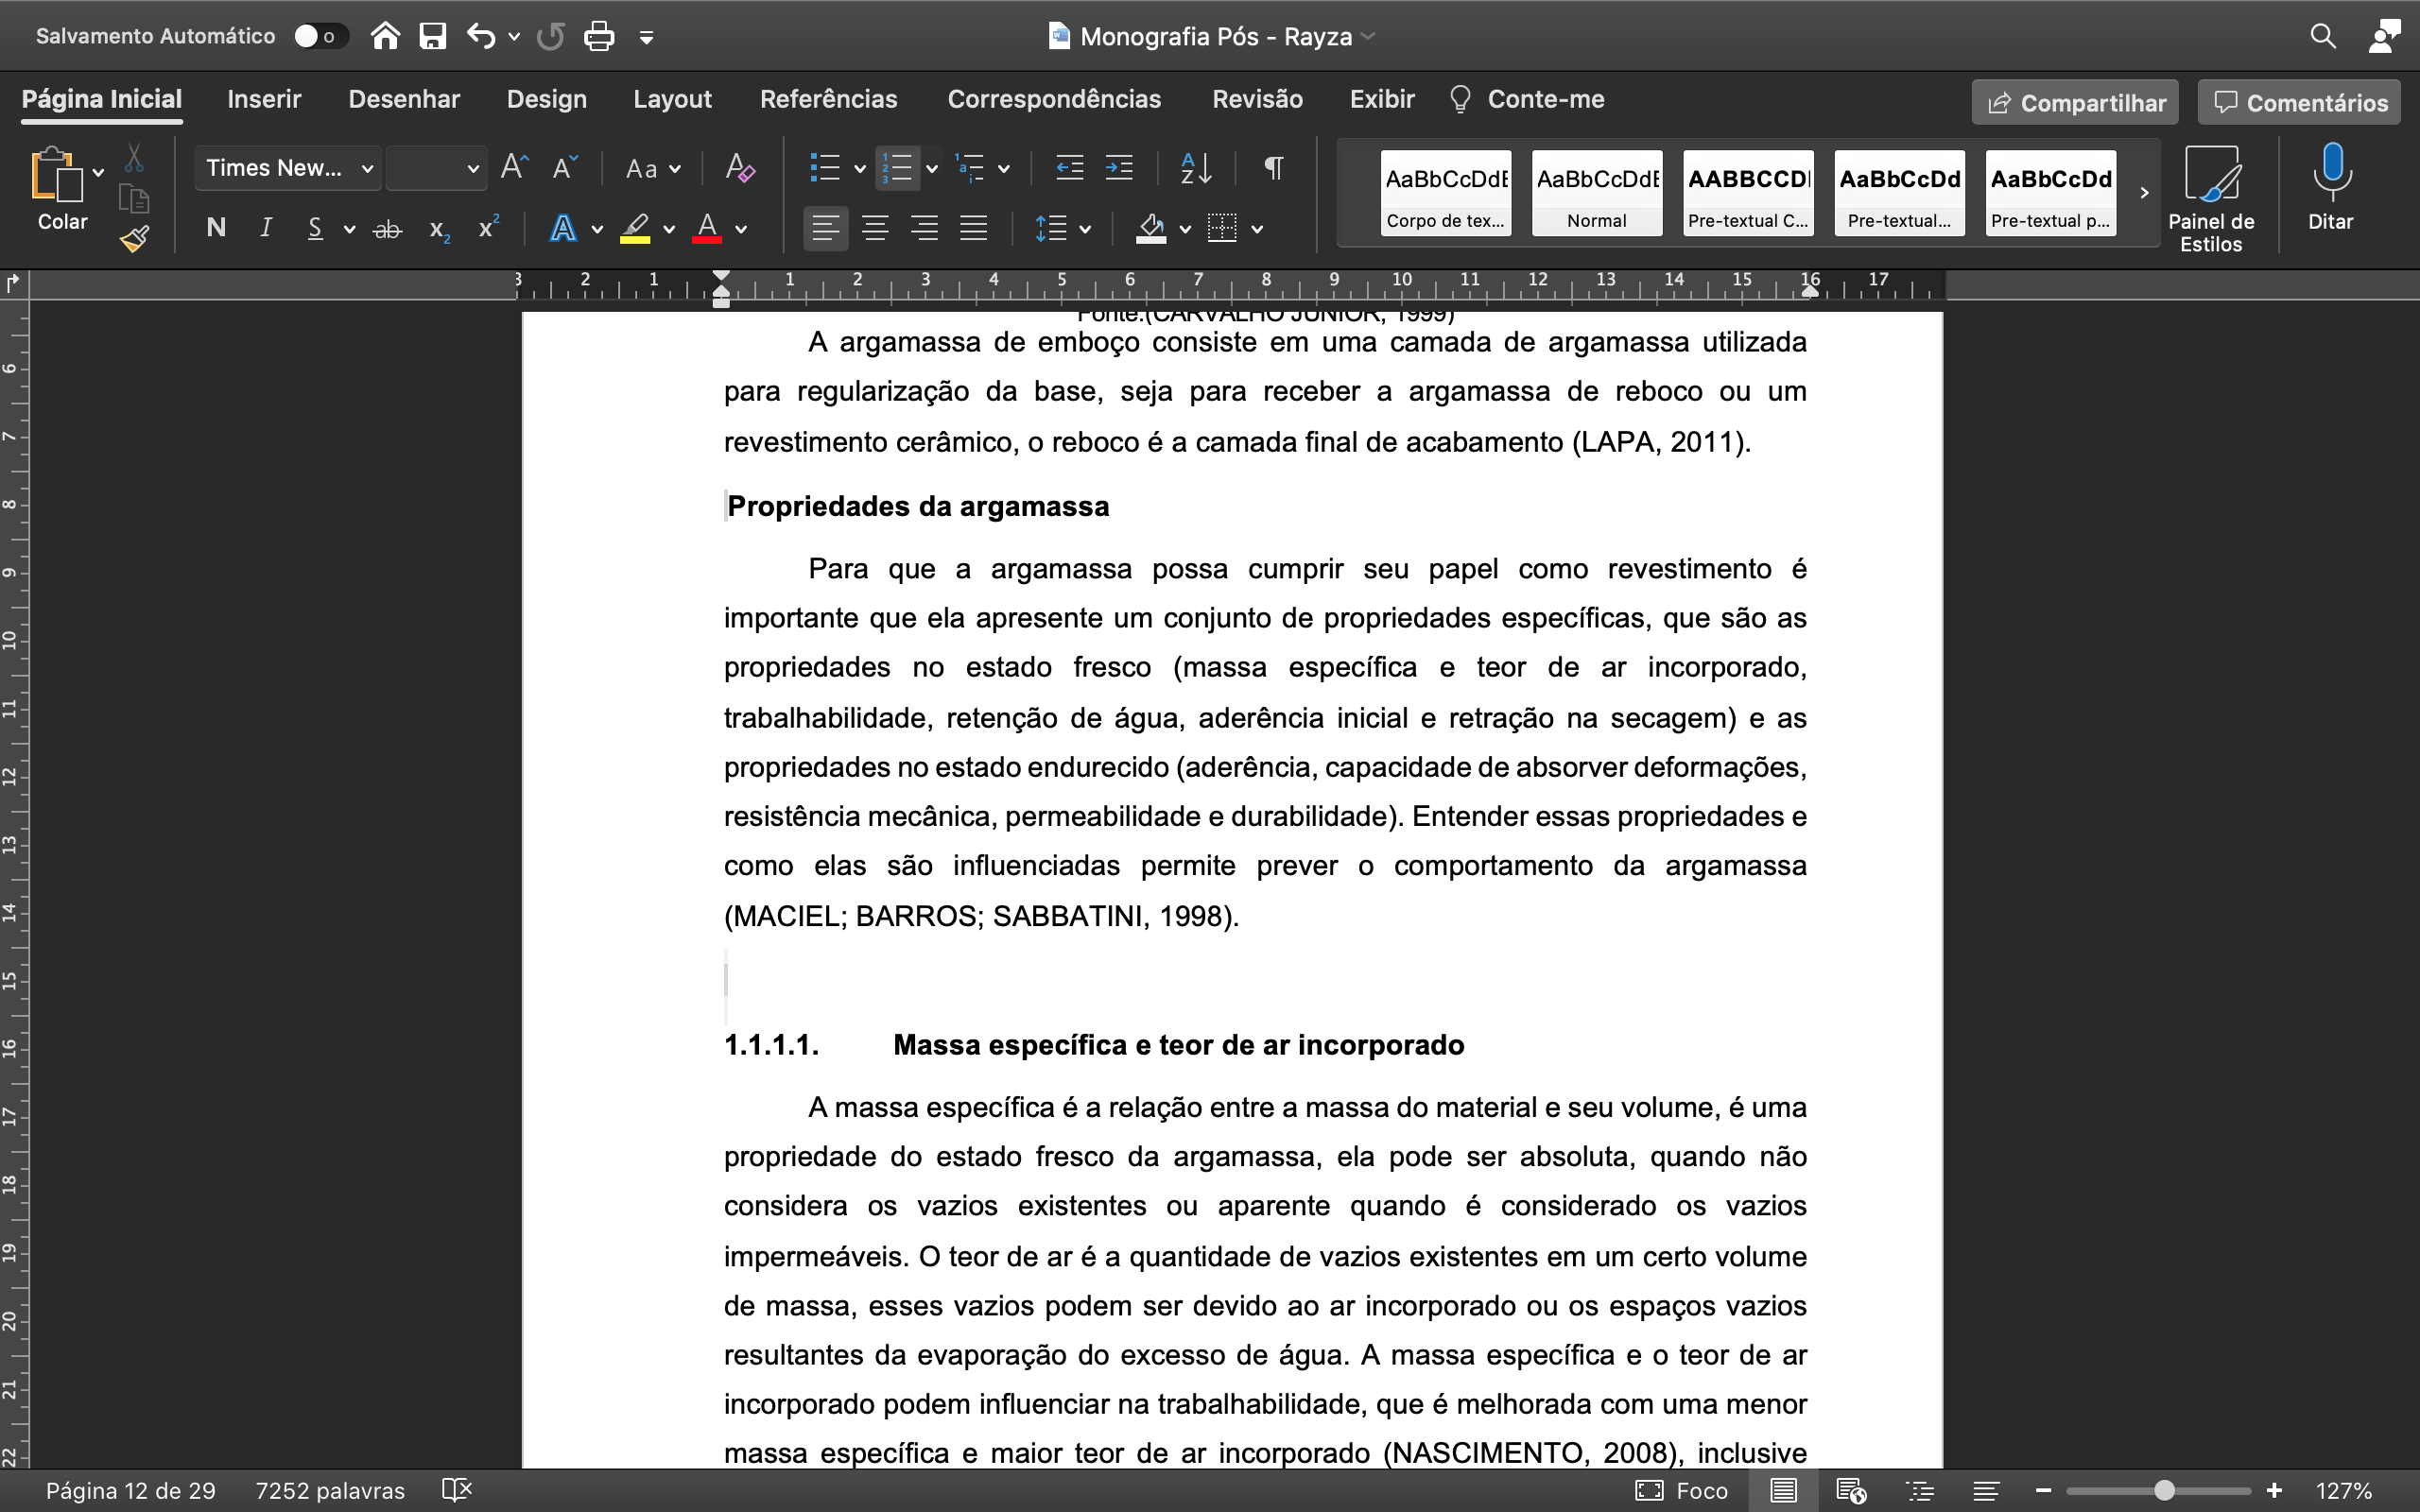The height and width of the screenshot is (1512, 2420).
Task: Clear all formatting with eraser icon
Action: click(740, 168)
